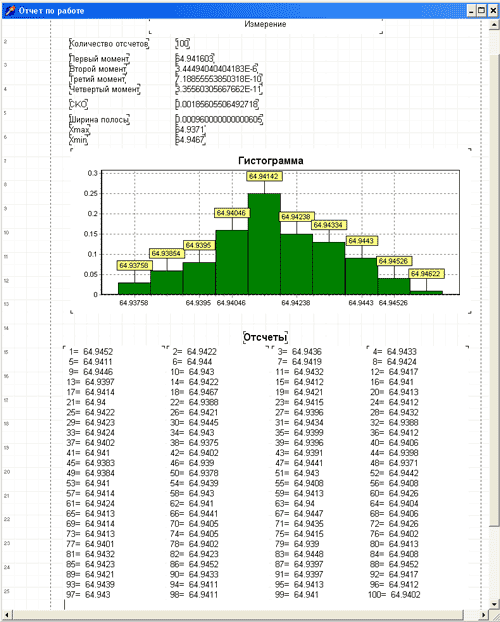Click the tallest green histogram bar
Image resolution: width=500 pixels, height=622 pixels.
264,244
